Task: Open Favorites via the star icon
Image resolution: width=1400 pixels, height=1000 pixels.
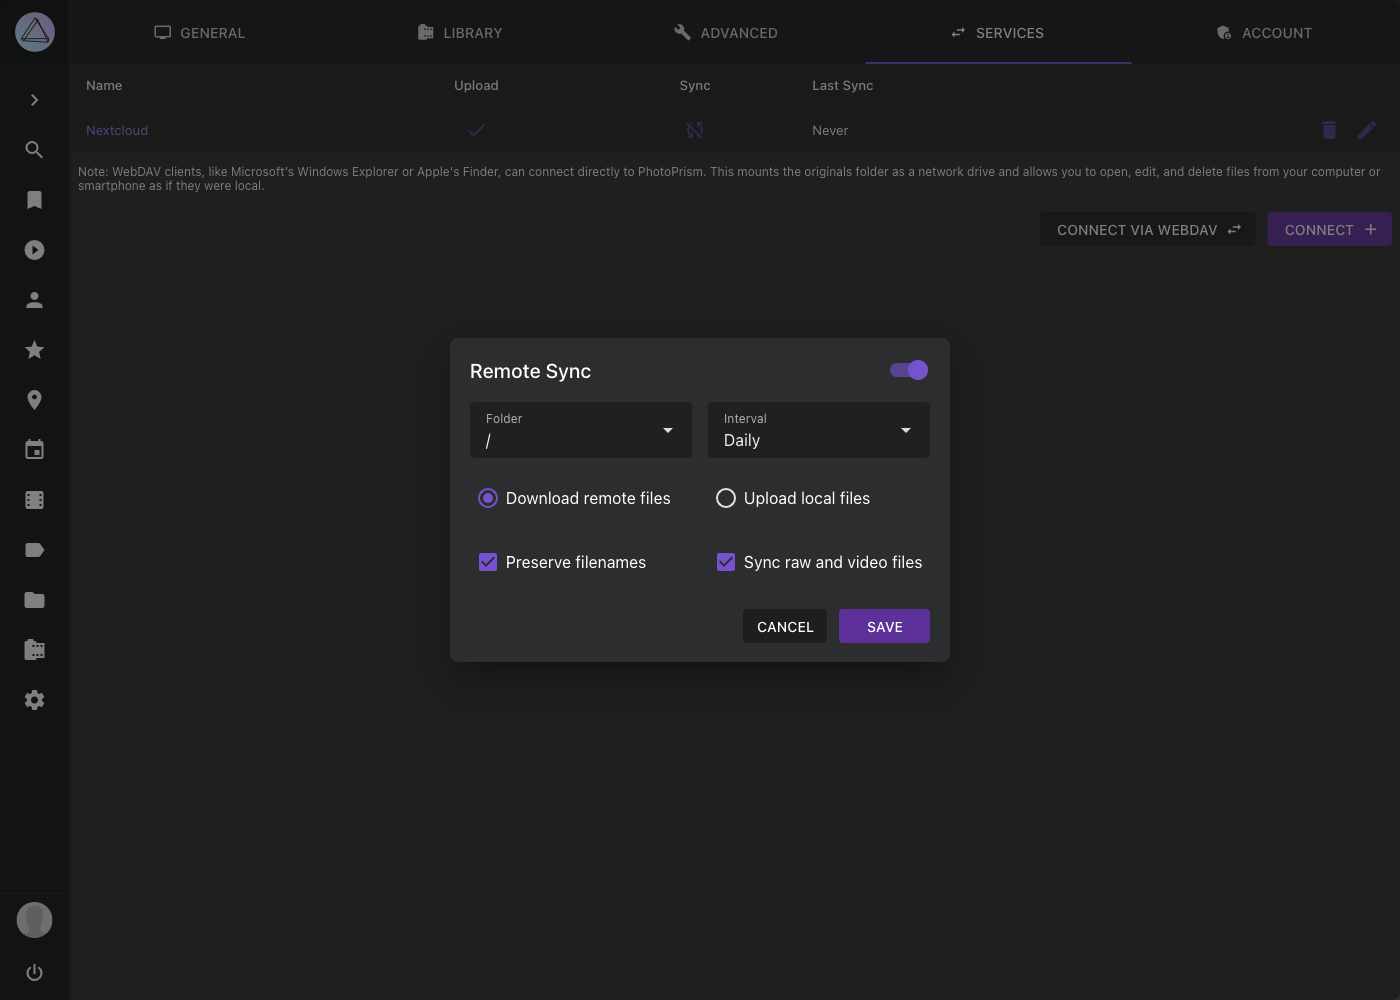Action: tap(34, 349)
